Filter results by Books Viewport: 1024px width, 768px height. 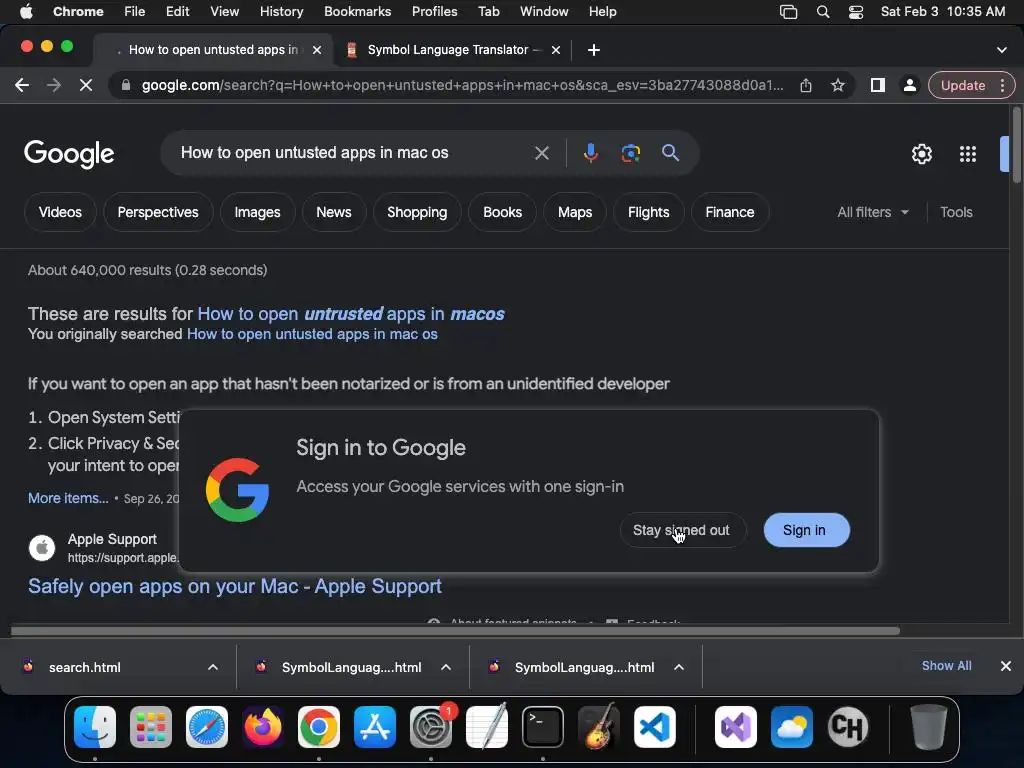(502, 212)
